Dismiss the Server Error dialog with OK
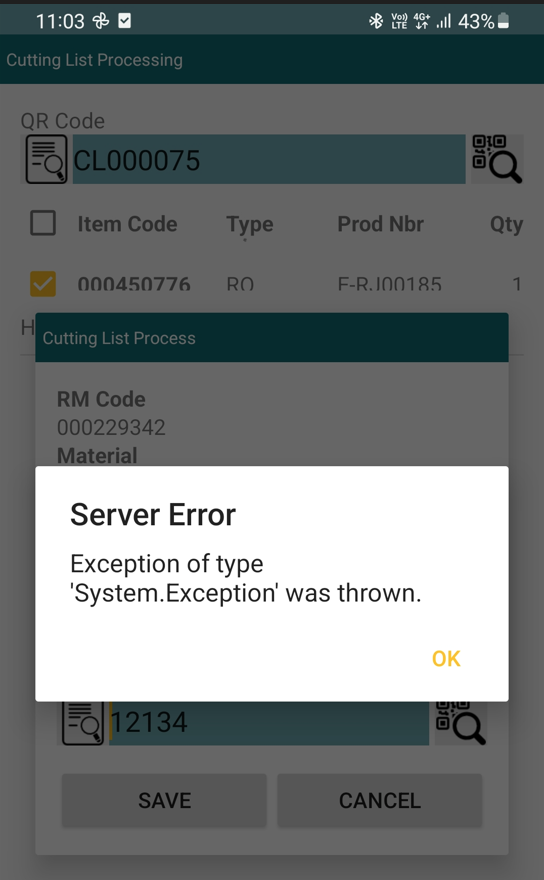Viewport: 544px width, 880px height. [x=446, y=659]
